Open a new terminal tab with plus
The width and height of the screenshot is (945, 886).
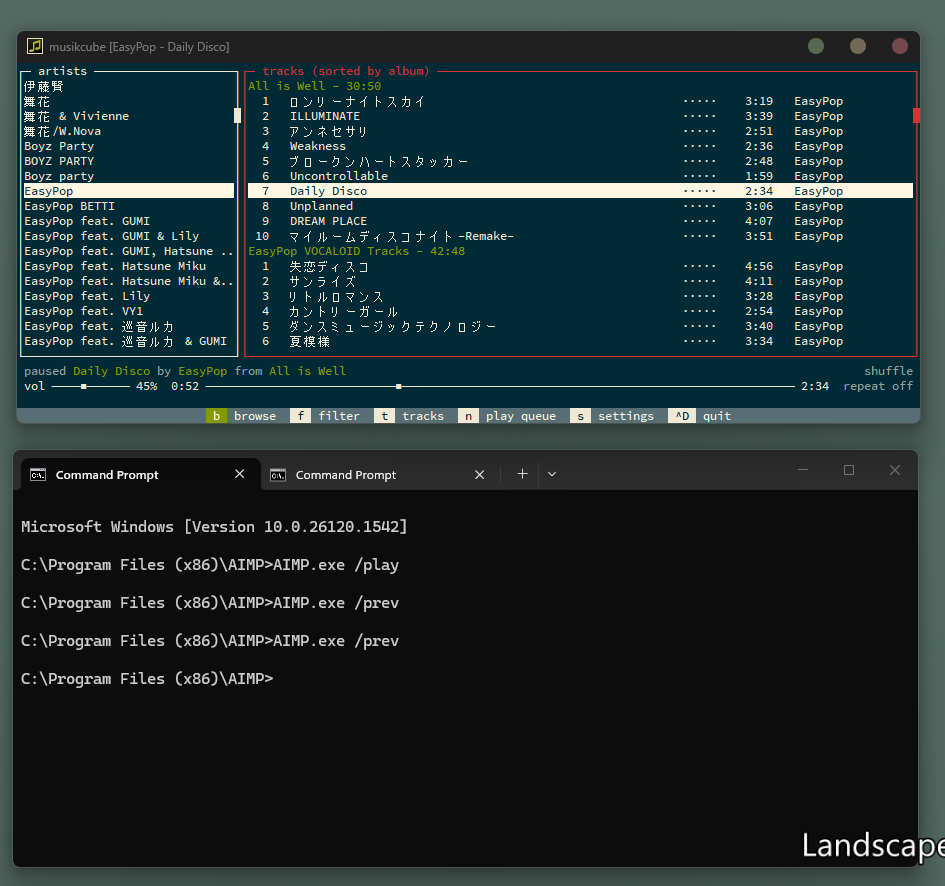click(x=522, y=474)
